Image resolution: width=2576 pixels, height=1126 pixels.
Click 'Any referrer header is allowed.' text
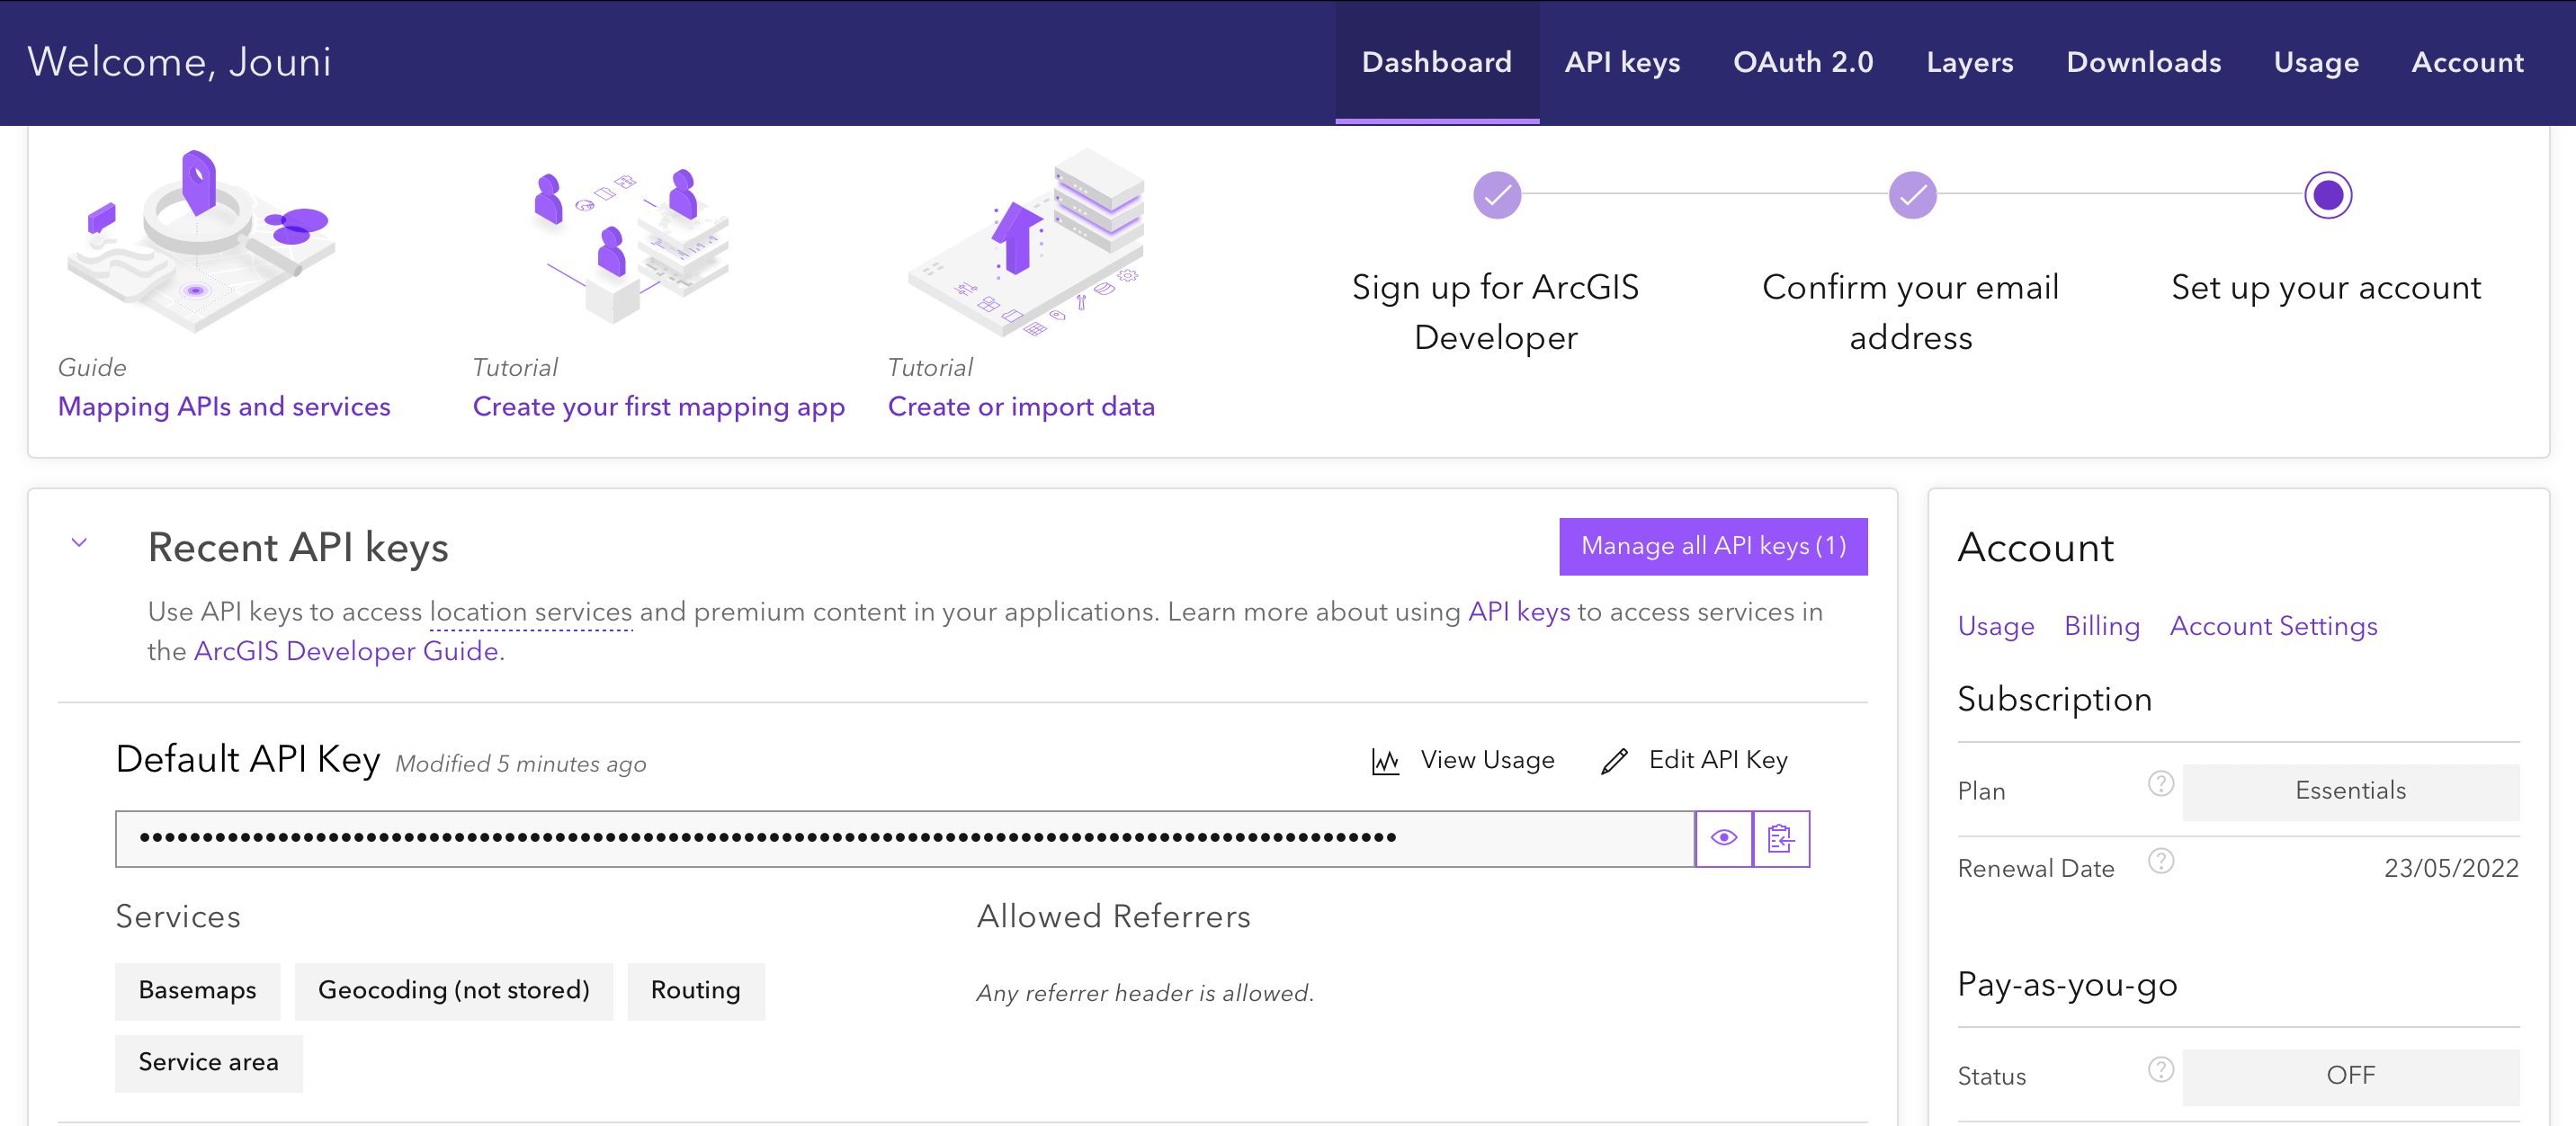1145,994
